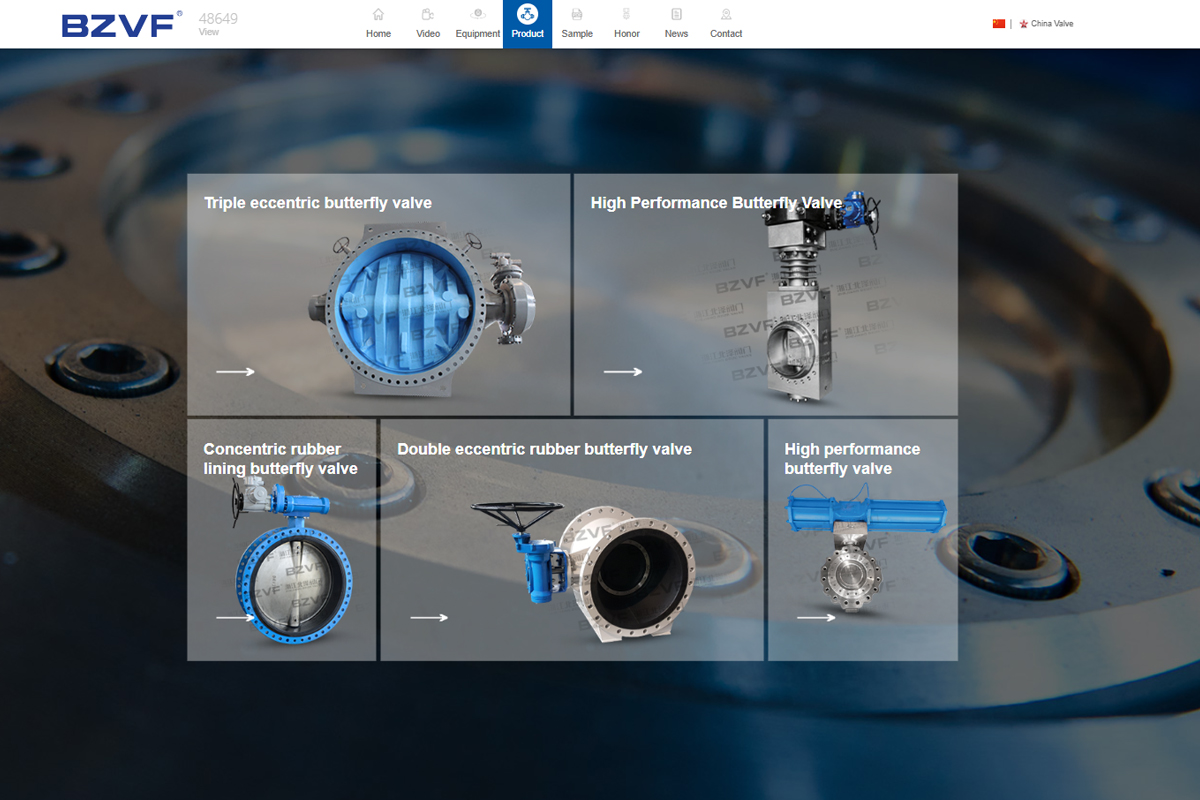Click the China Valve link
Screen dimensions: 1200x800
pos(1052,24)
